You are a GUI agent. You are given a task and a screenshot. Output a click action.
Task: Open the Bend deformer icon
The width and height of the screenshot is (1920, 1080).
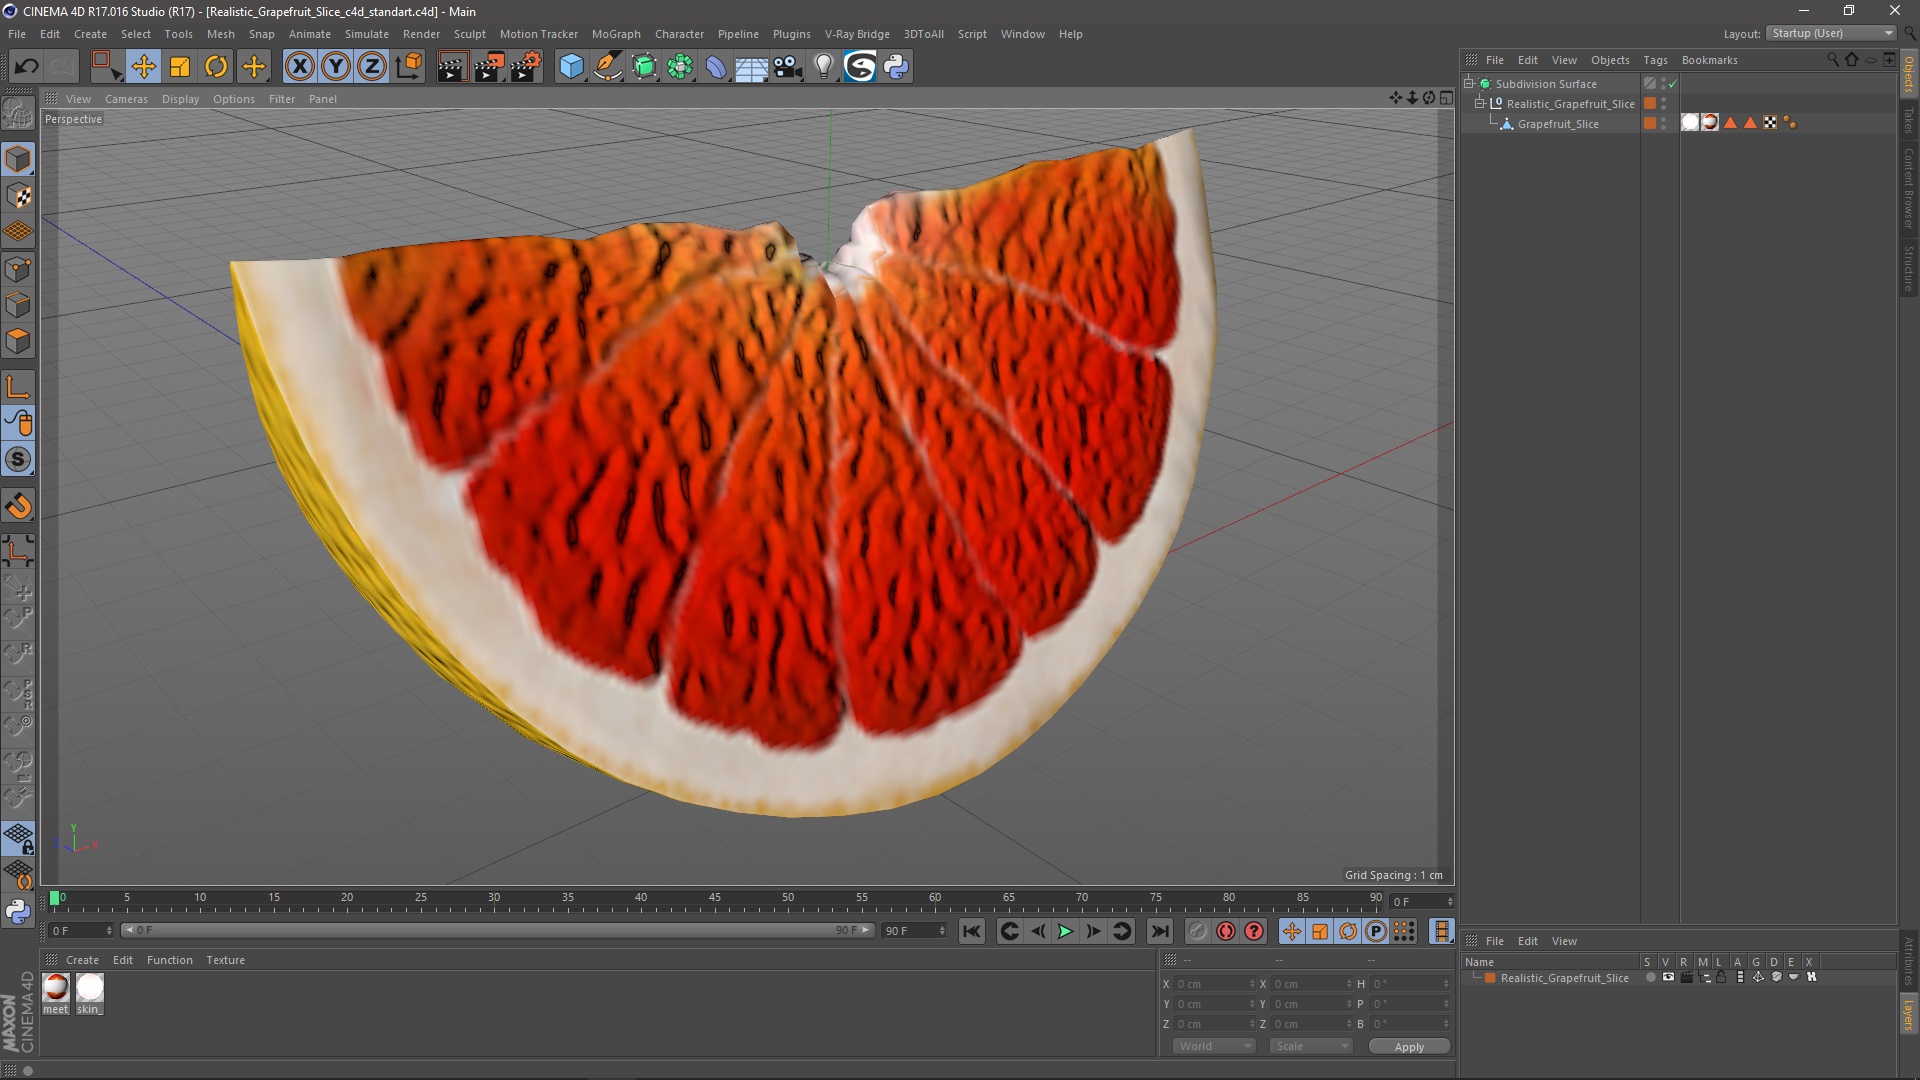(716, 67)
